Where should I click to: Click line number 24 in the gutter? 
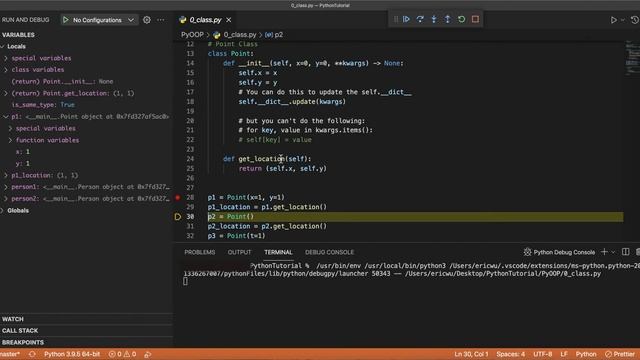[190, 159]
